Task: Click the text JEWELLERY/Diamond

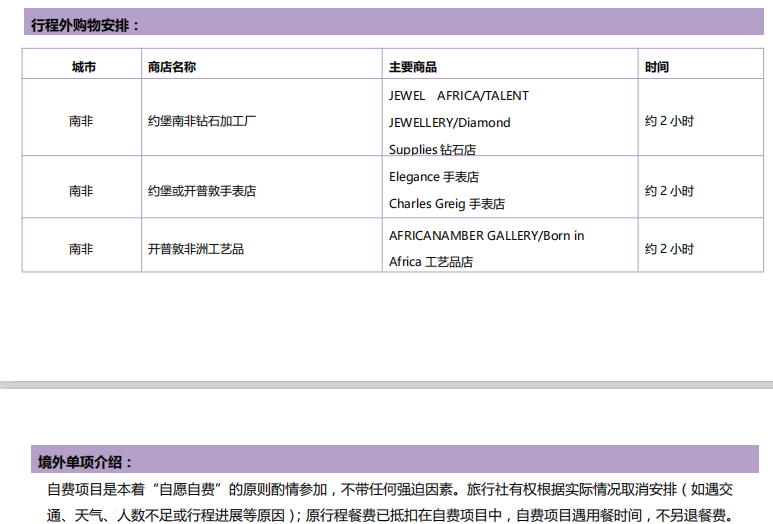Action: pos(450,122)
